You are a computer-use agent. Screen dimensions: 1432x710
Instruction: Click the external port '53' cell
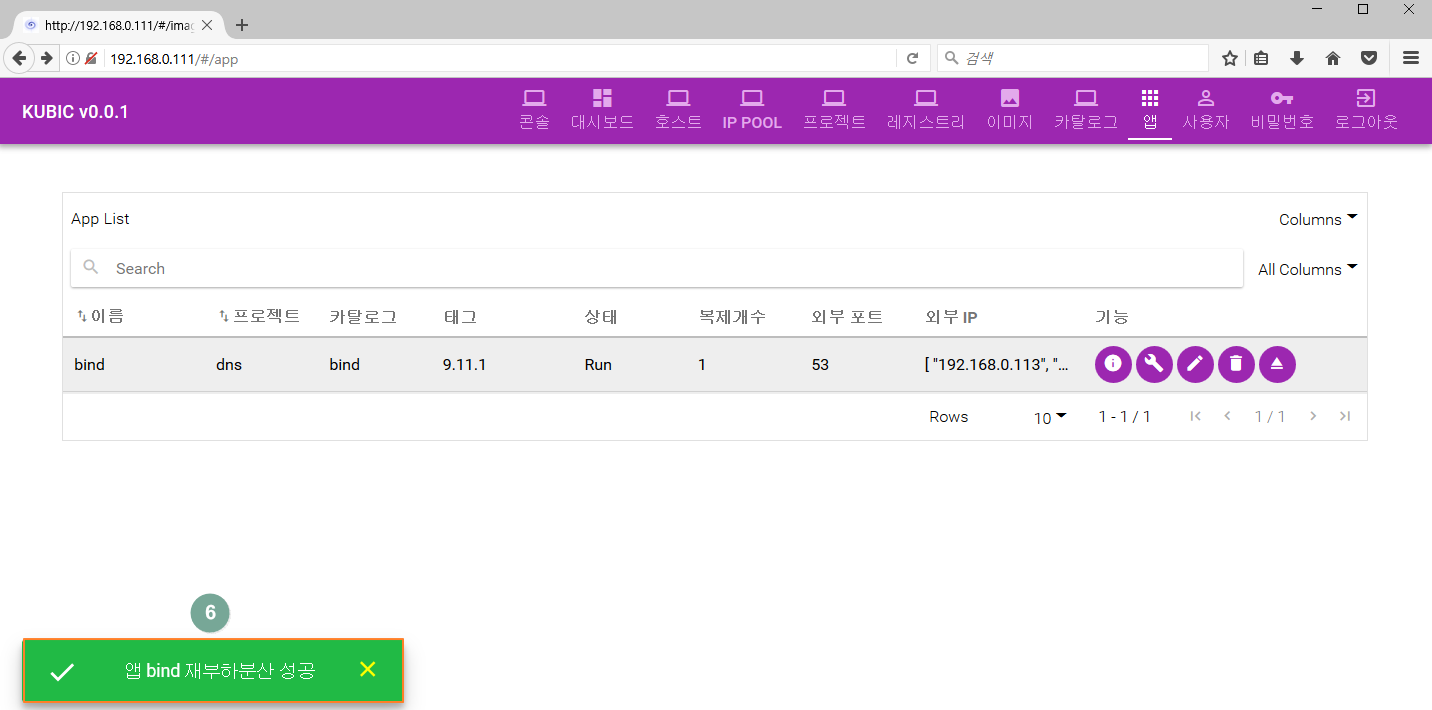point(820,365)
